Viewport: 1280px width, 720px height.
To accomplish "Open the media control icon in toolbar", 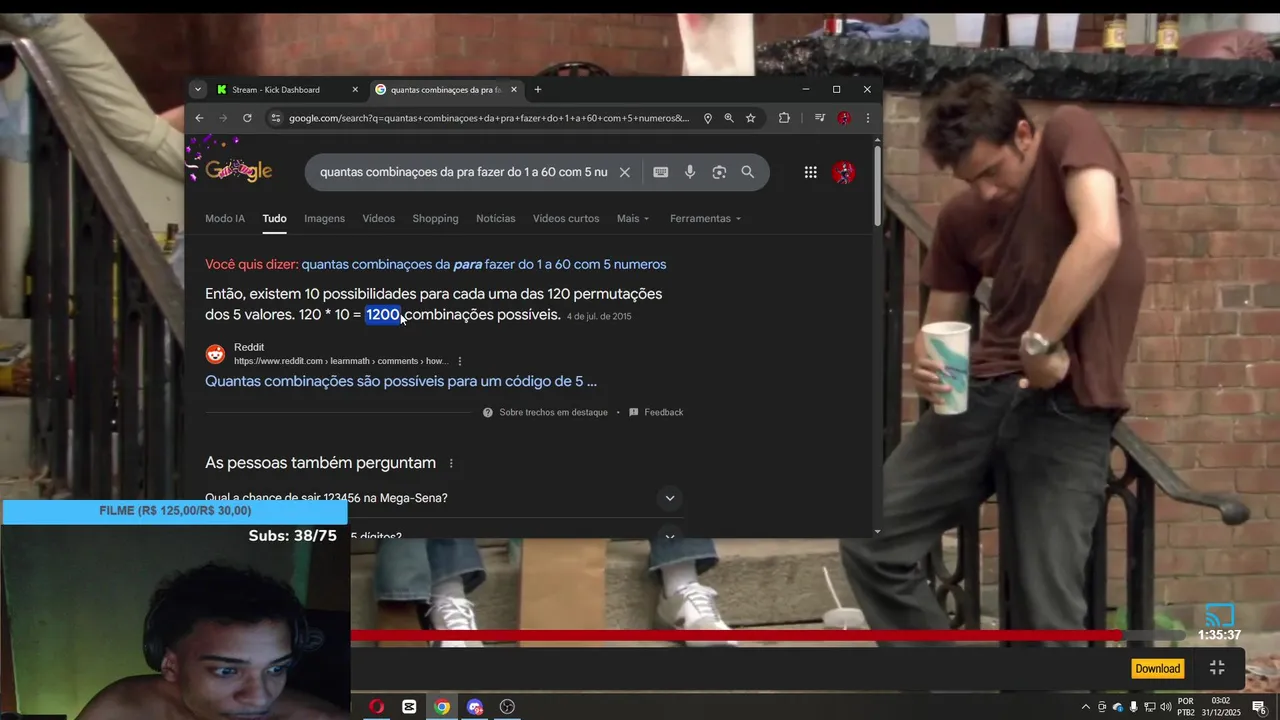I will pyautogui.click(x=820, y=118).
